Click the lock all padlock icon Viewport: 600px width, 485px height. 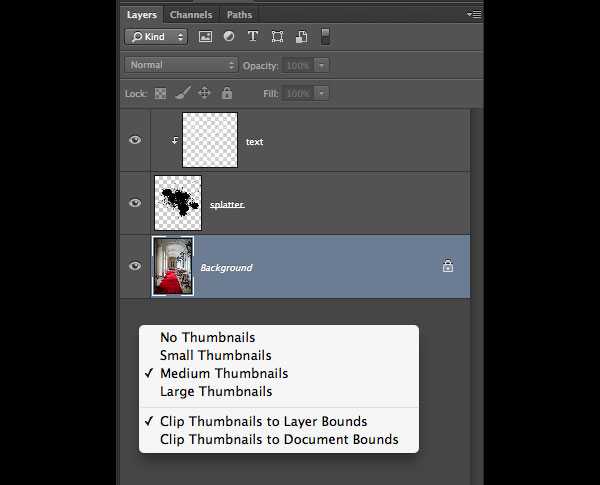tap(227, 93)
